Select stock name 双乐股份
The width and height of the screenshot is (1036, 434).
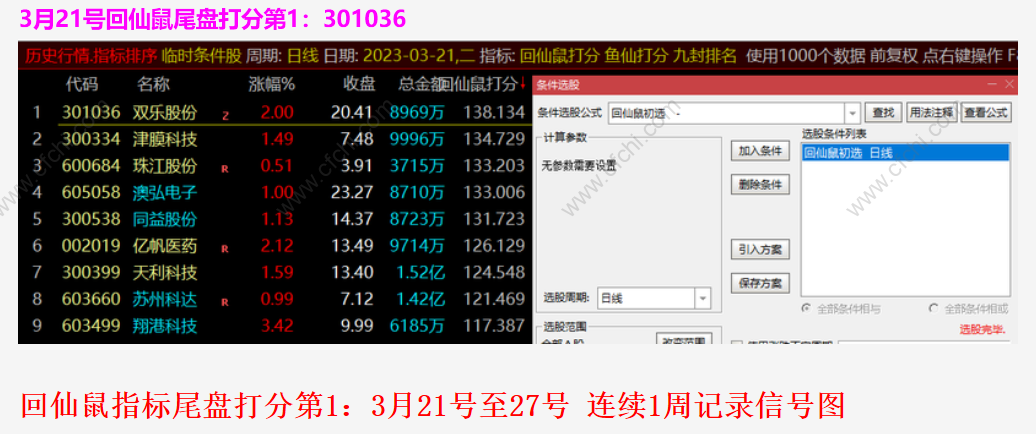(165, 112)
